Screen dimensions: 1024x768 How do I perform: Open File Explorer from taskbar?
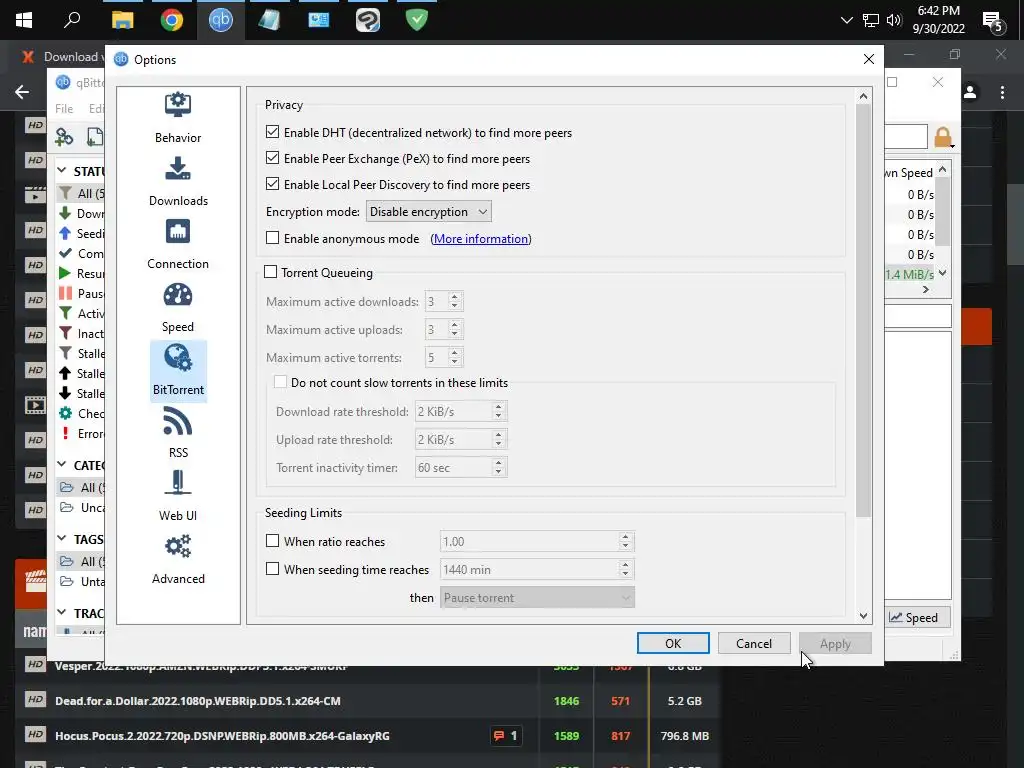click(122, 20)
